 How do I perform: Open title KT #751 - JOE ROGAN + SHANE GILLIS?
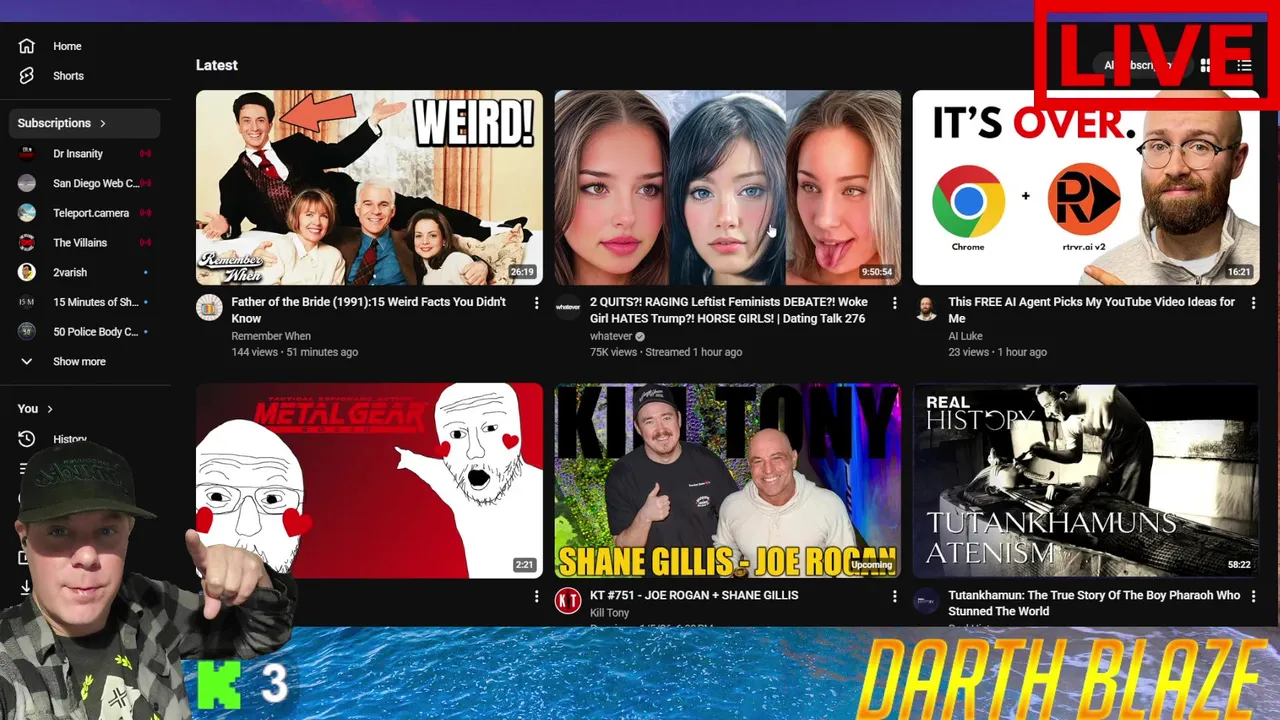click(694, 595)
